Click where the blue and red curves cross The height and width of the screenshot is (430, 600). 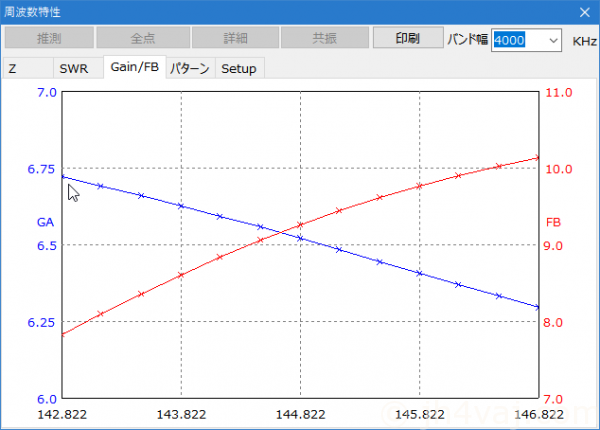(x=291, y=234)
